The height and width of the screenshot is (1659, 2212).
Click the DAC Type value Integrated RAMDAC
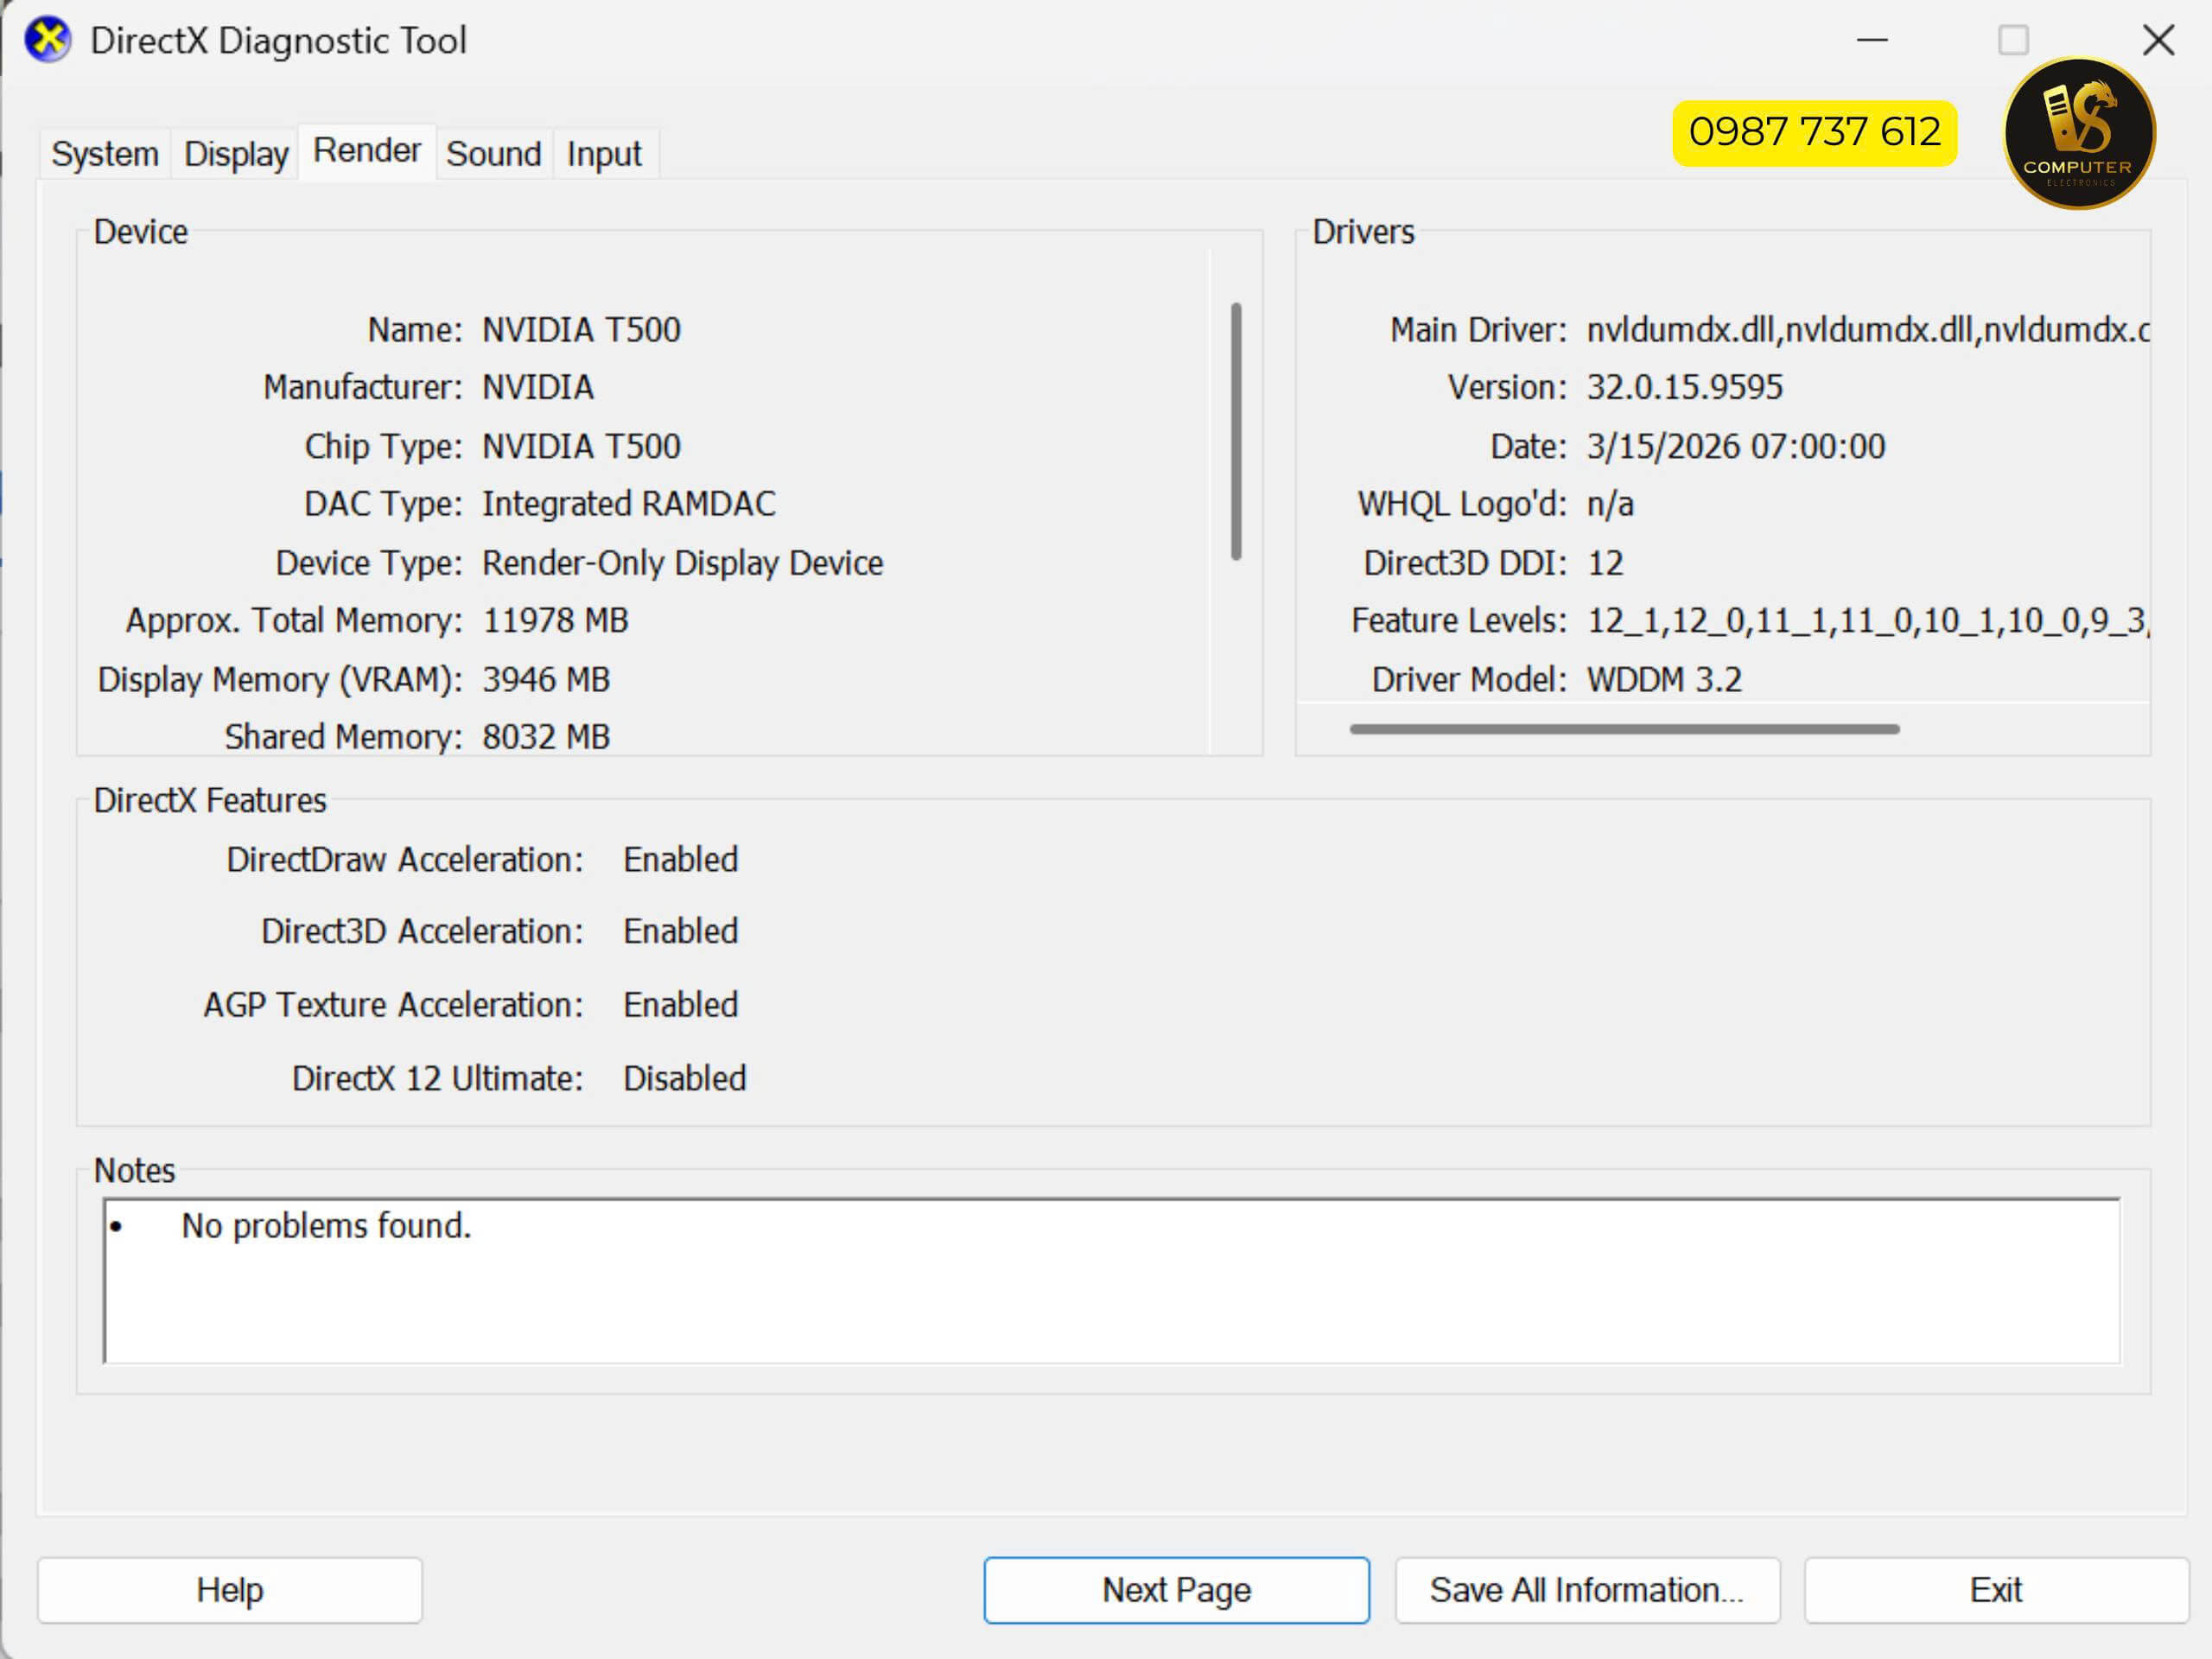pos(629,504)
